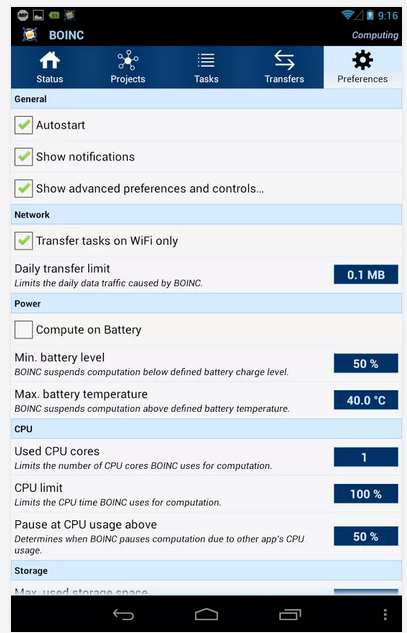Open the Projects network icon
This screenshot has height=633, width=407.
click(x=128, y=61)
